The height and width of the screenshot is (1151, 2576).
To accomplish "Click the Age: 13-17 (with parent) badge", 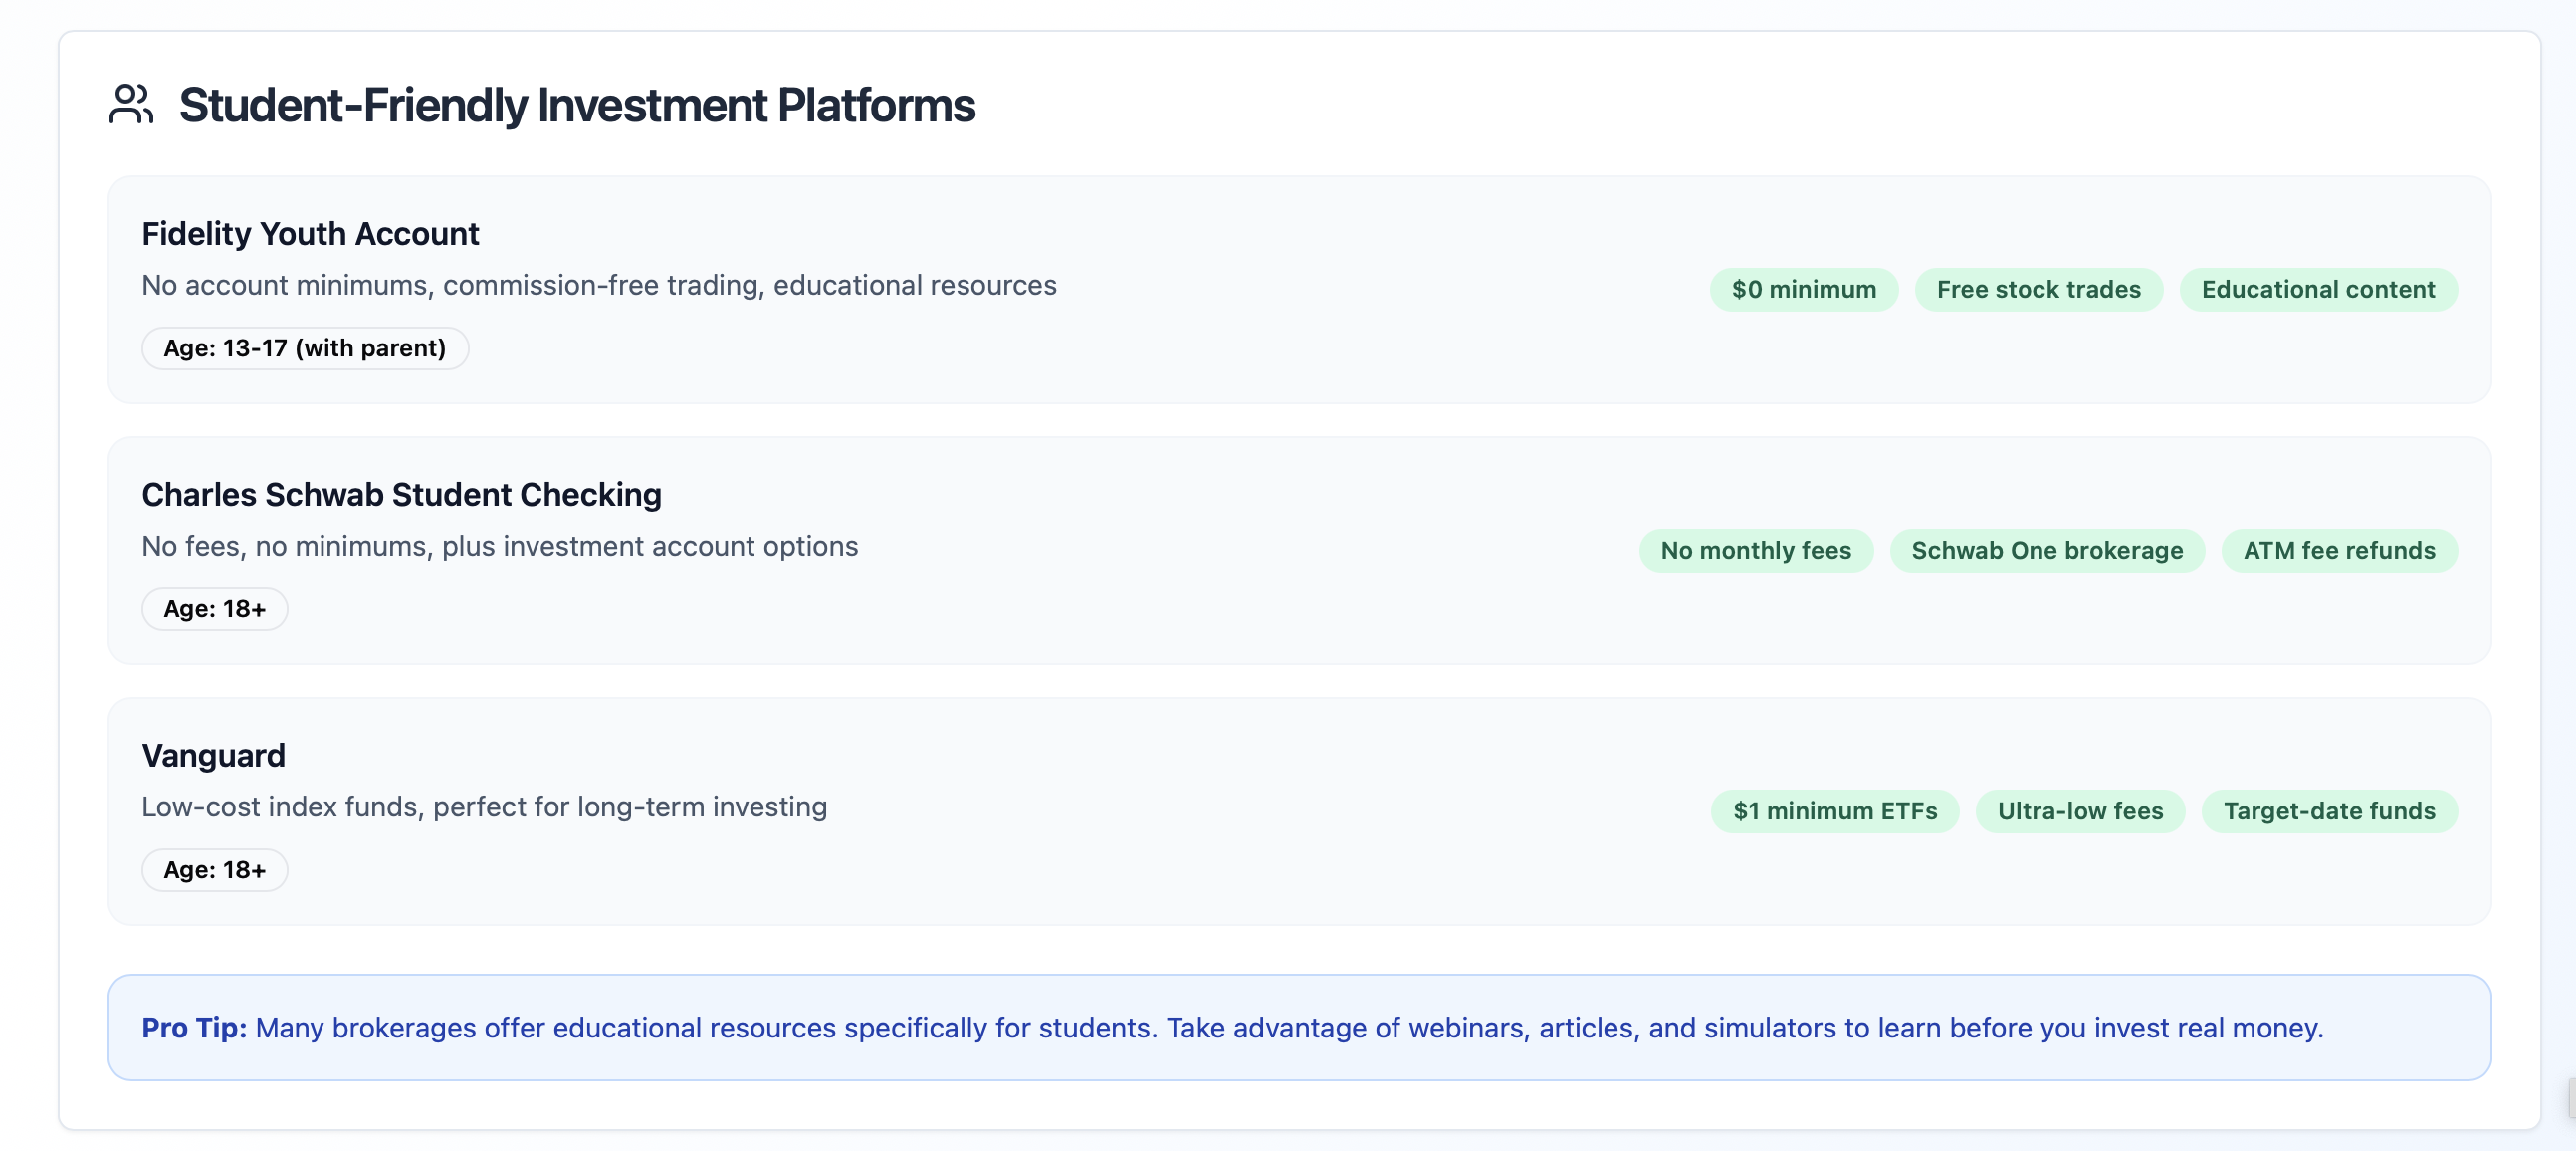I will 304,348.
